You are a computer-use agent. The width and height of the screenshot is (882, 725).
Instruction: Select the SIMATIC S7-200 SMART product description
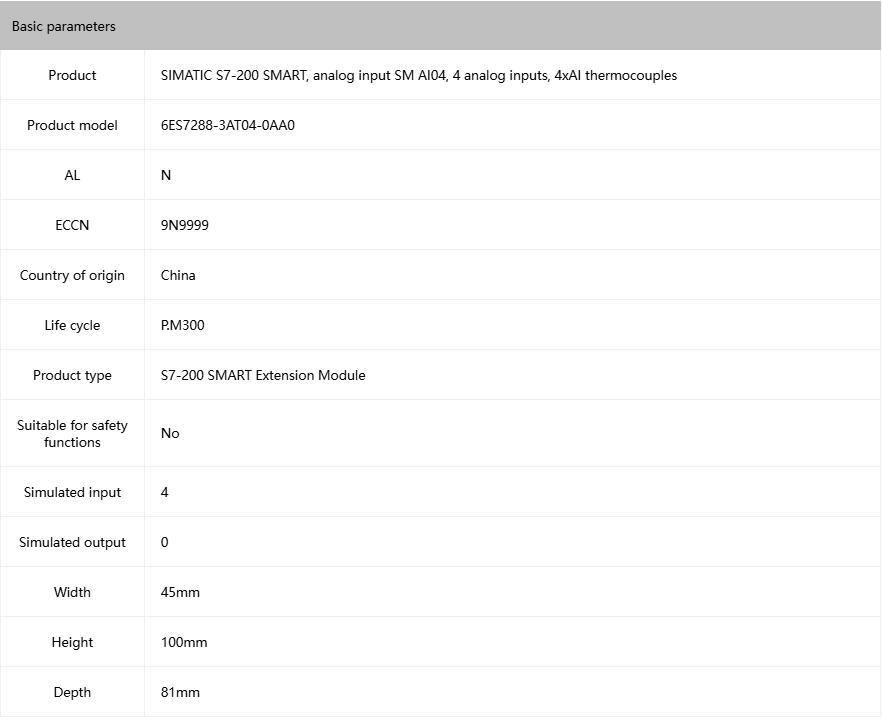418,75
